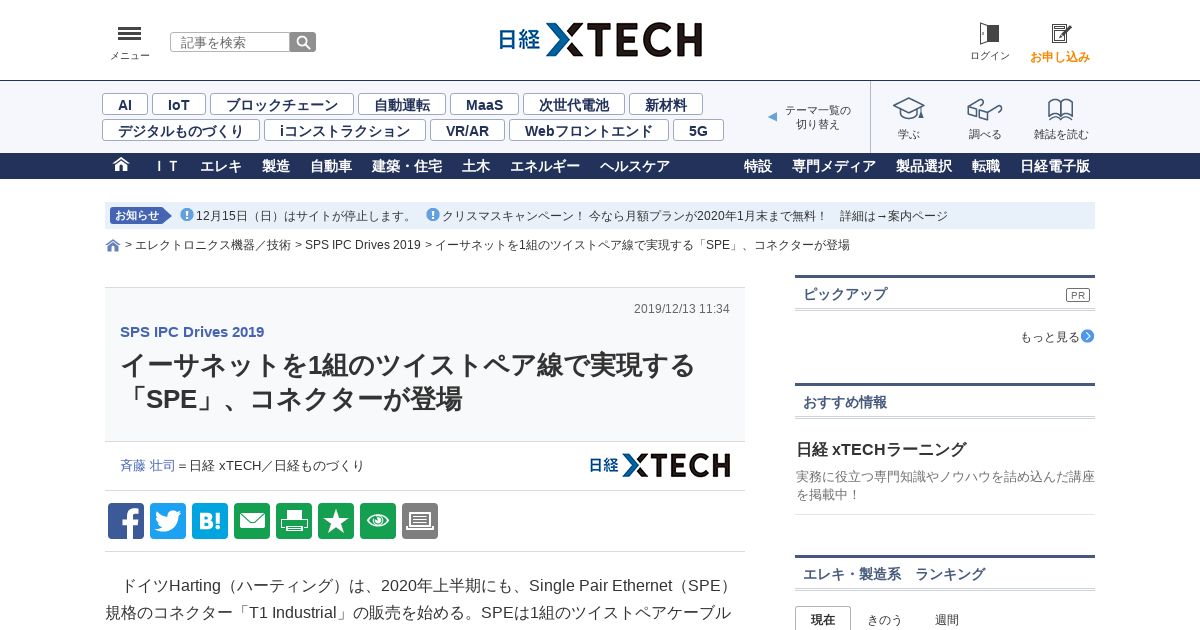Open the エレキ navigation menu
Image resolution: width=1200 pixels, height=630 pixels.
pyautogui.click(x=221, y=166)
